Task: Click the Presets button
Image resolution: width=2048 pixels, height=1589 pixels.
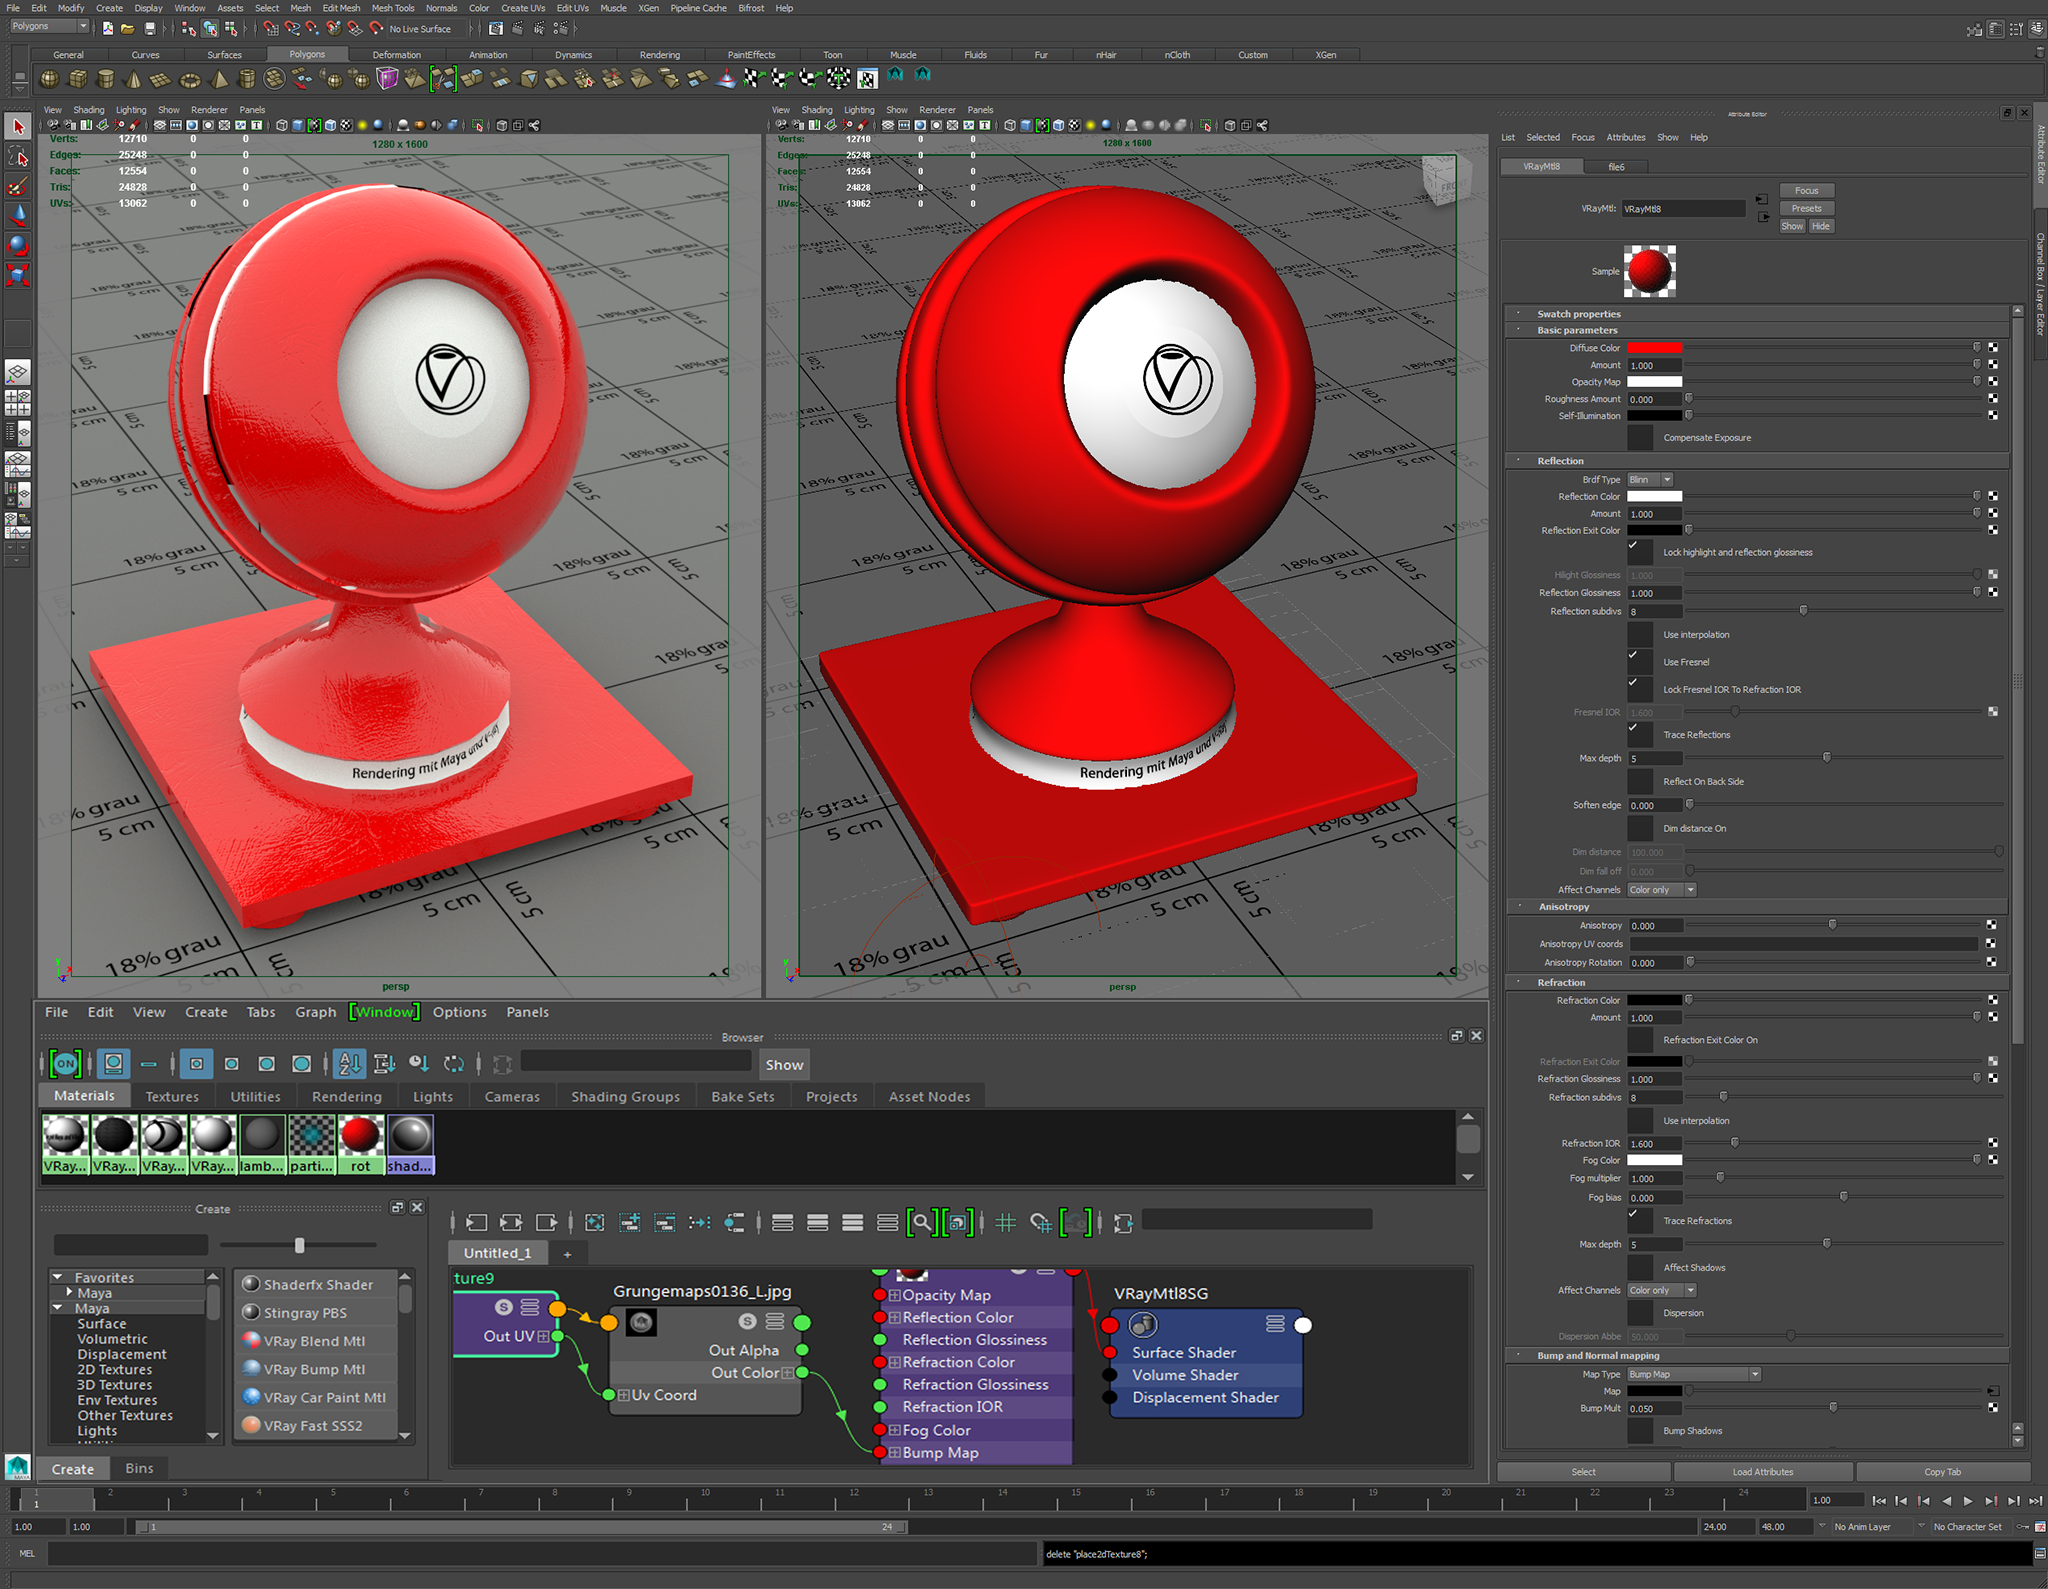Action: (x=1806, y=208)
